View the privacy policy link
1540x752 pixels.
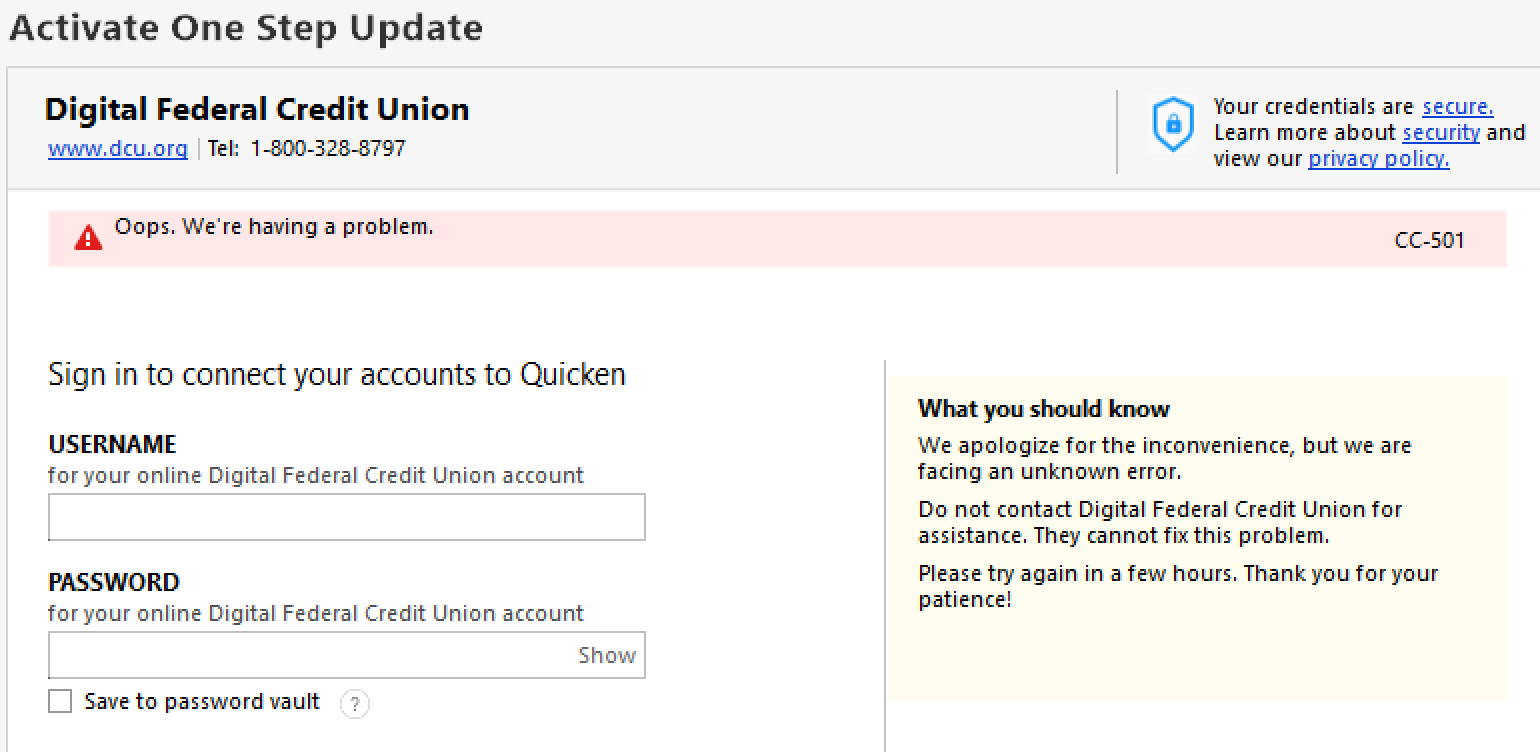1378,159
